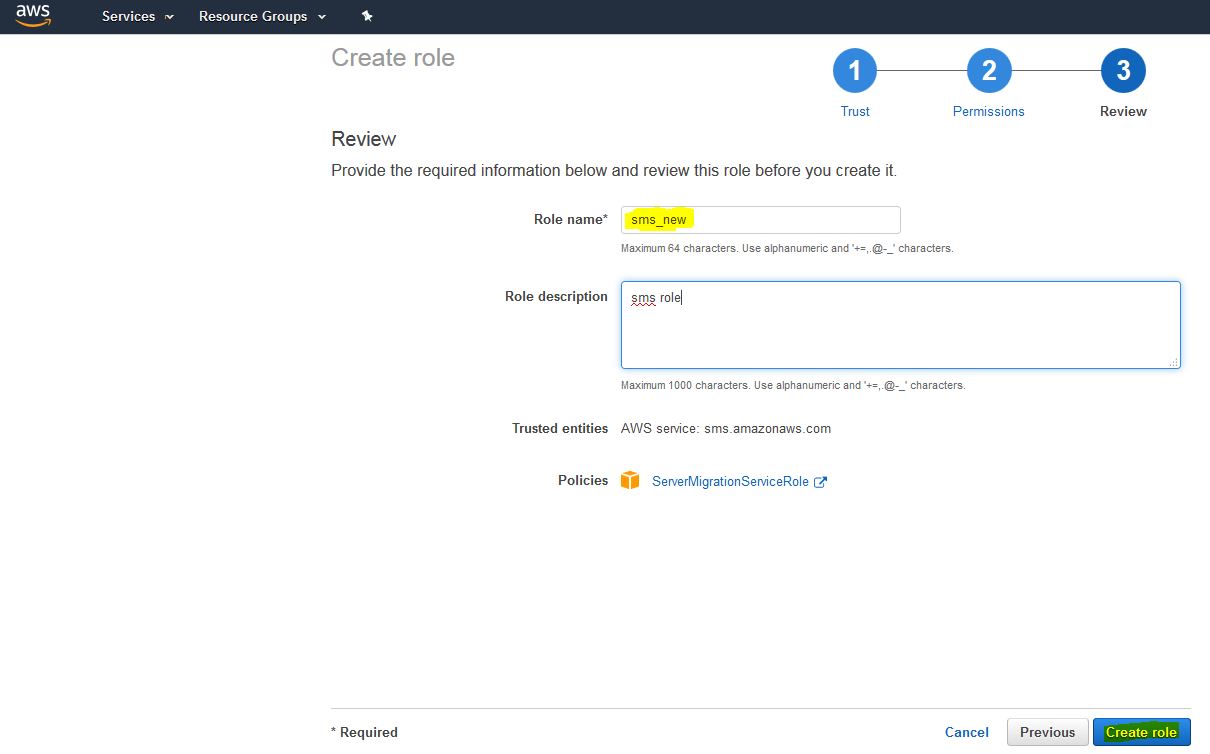
Task: Click external link icon beside ServerMigrationServiceRole
Action: (x=820, y=482)
